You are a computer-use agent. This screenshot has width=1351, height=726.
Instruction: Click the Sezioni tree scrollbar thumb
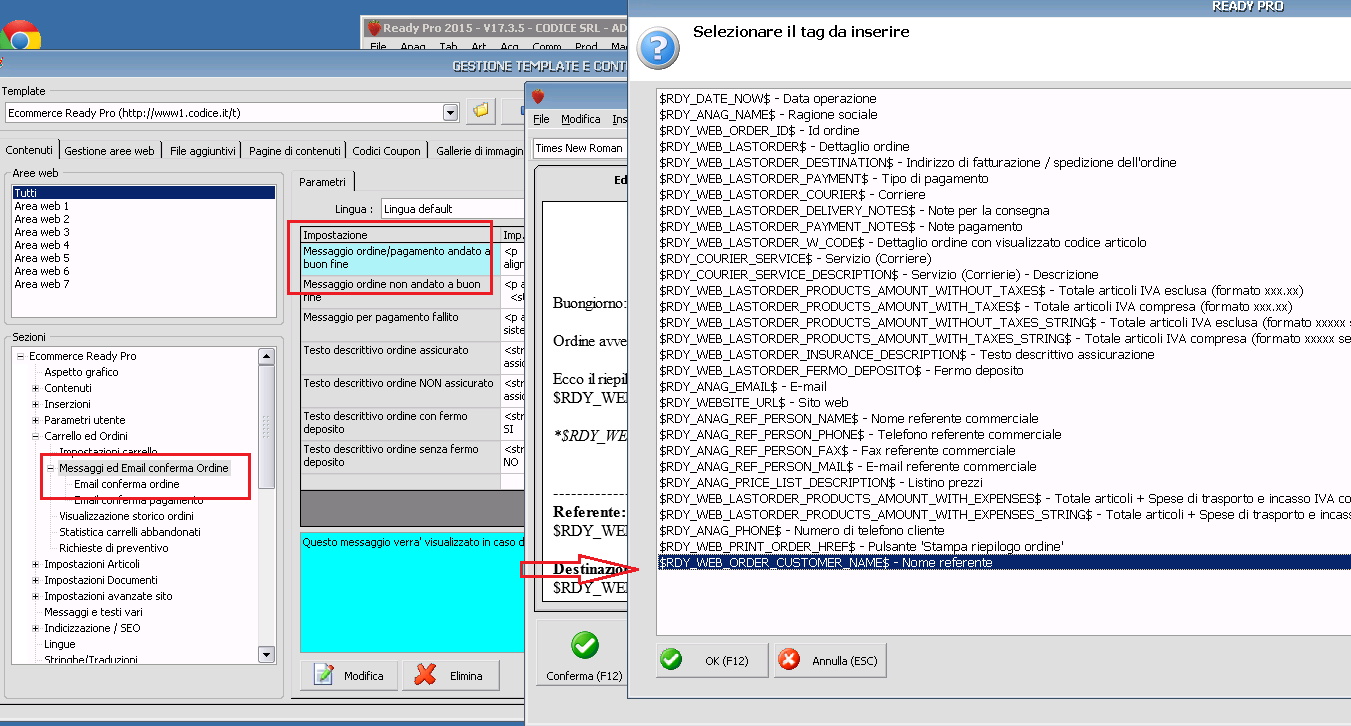(x=266, y=428)
